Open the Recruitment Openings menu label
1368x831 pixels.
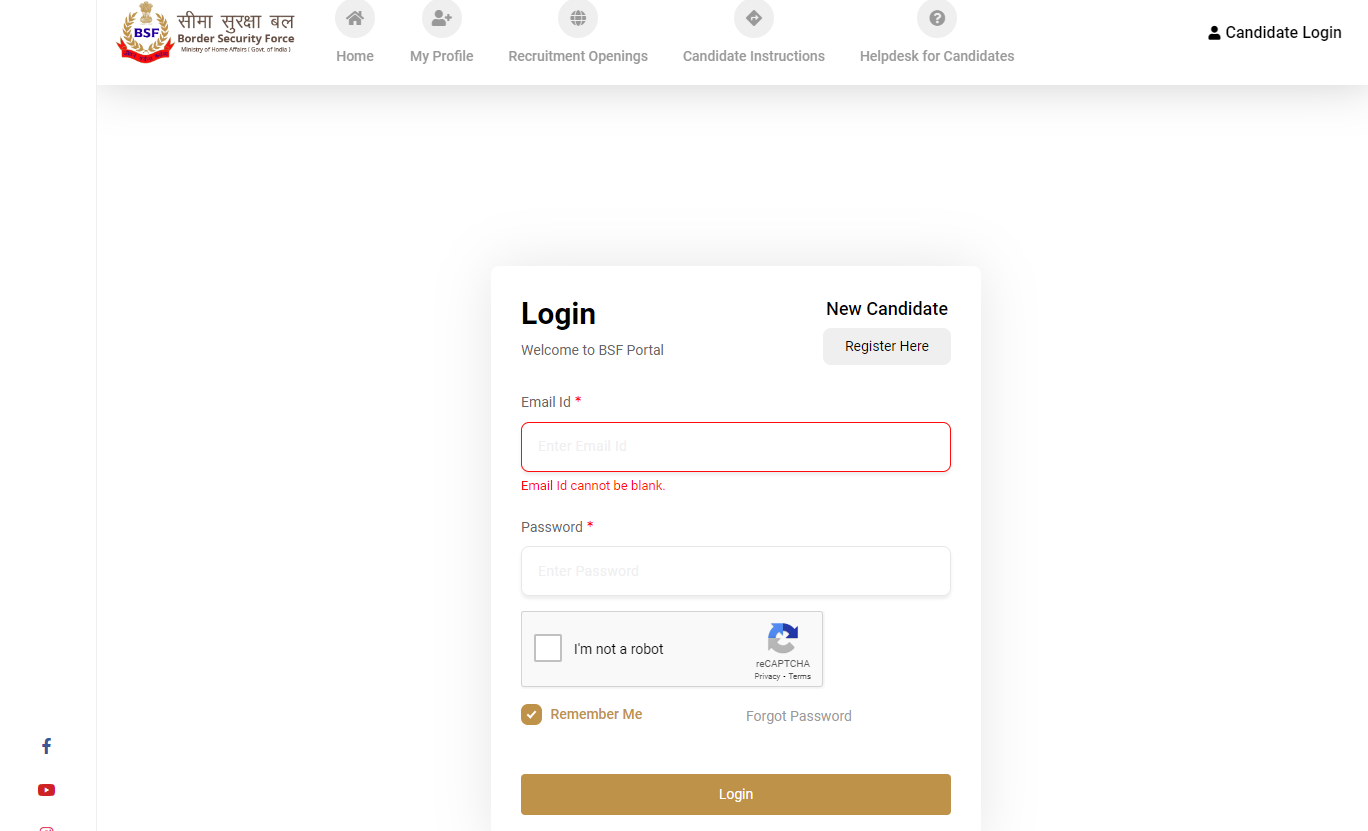click(x=578, y=56)
